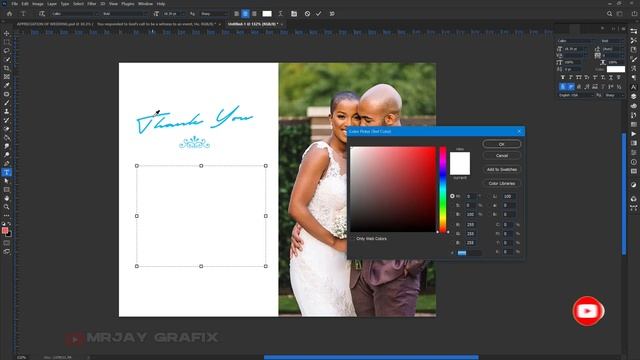This screenshot has width=640, height=360.
Task: Click the hex color input field
Action: [469, 253]
